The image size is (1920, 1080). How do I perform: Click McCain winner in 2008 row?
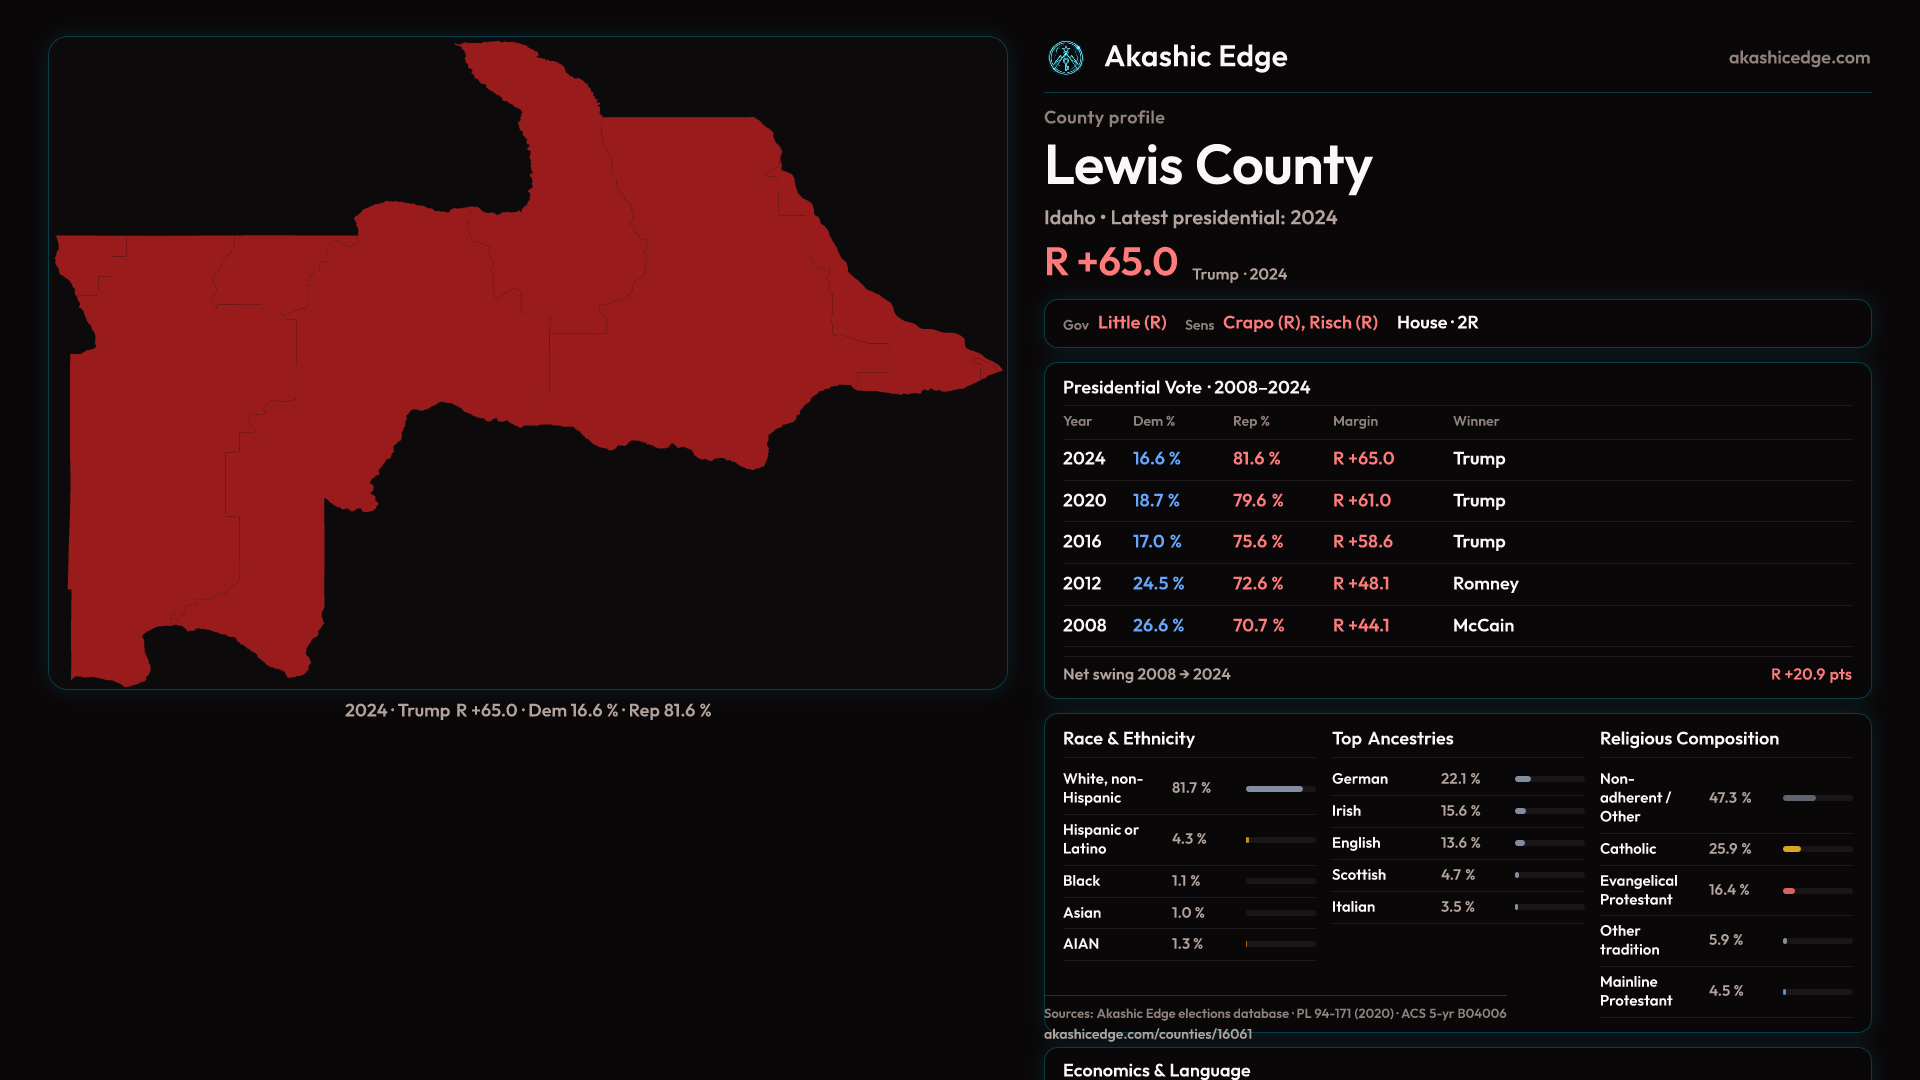tap(1483, 626)
